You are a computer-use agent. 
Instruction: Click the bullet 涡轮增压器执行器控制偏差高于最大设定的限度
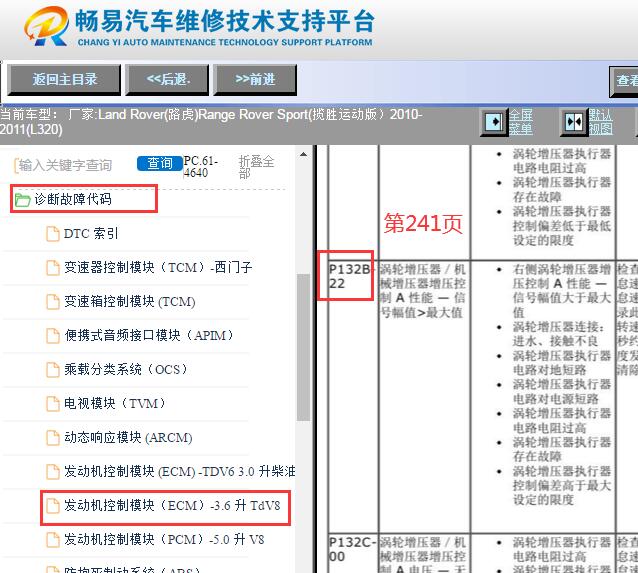562,486
